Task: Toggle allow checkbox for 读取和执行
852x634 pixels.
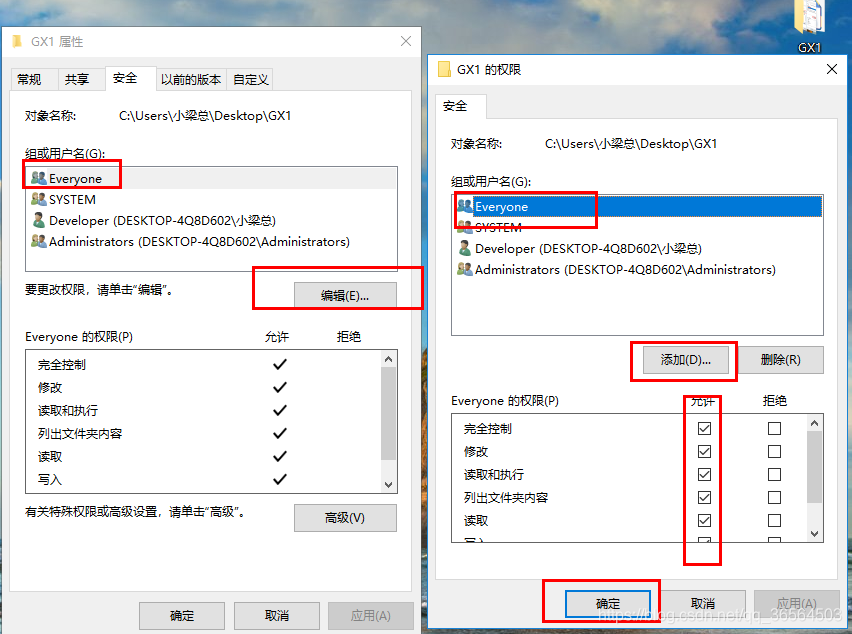Action: coord(704,474)
